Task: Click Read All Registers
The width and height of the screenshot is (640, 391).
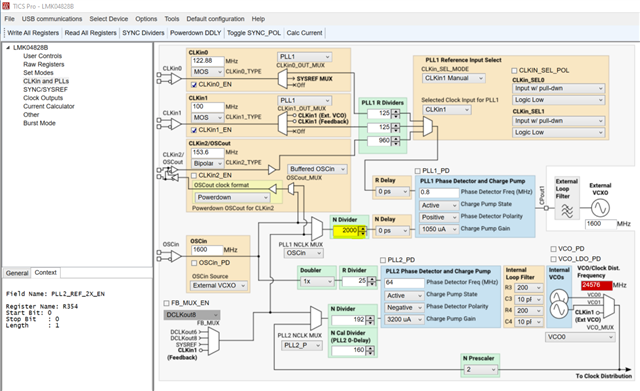Action: point(91,33)
